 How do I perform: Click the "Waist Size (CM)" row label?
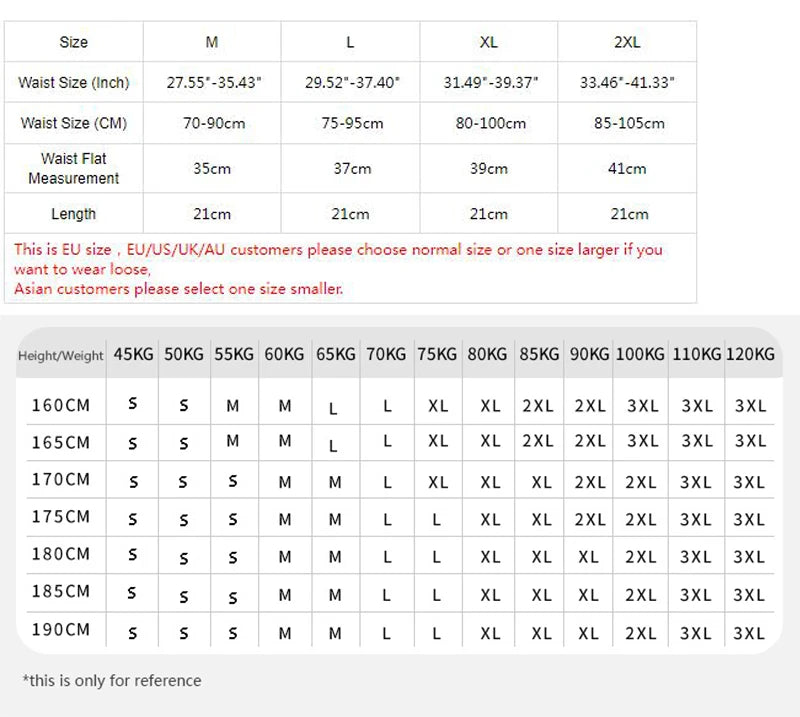74,124
